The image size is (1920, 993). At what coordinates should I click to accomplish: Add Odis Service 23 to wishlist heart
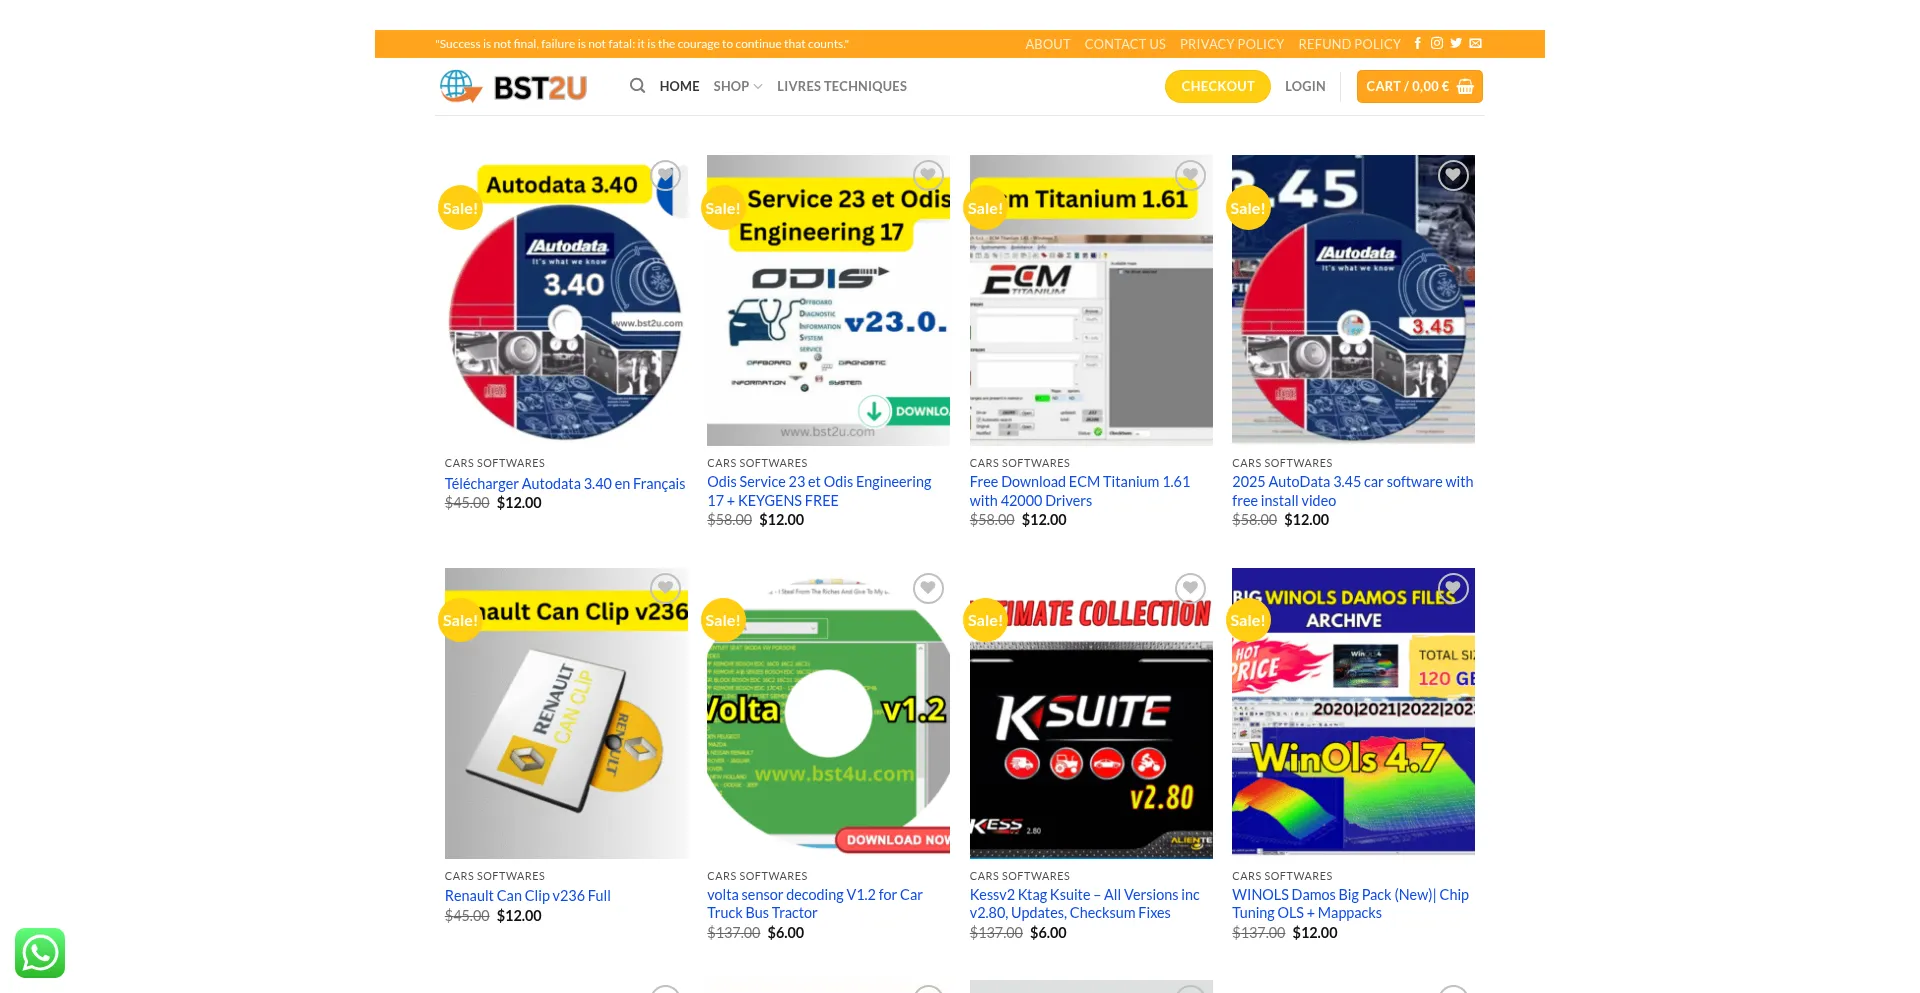[928, 175]
